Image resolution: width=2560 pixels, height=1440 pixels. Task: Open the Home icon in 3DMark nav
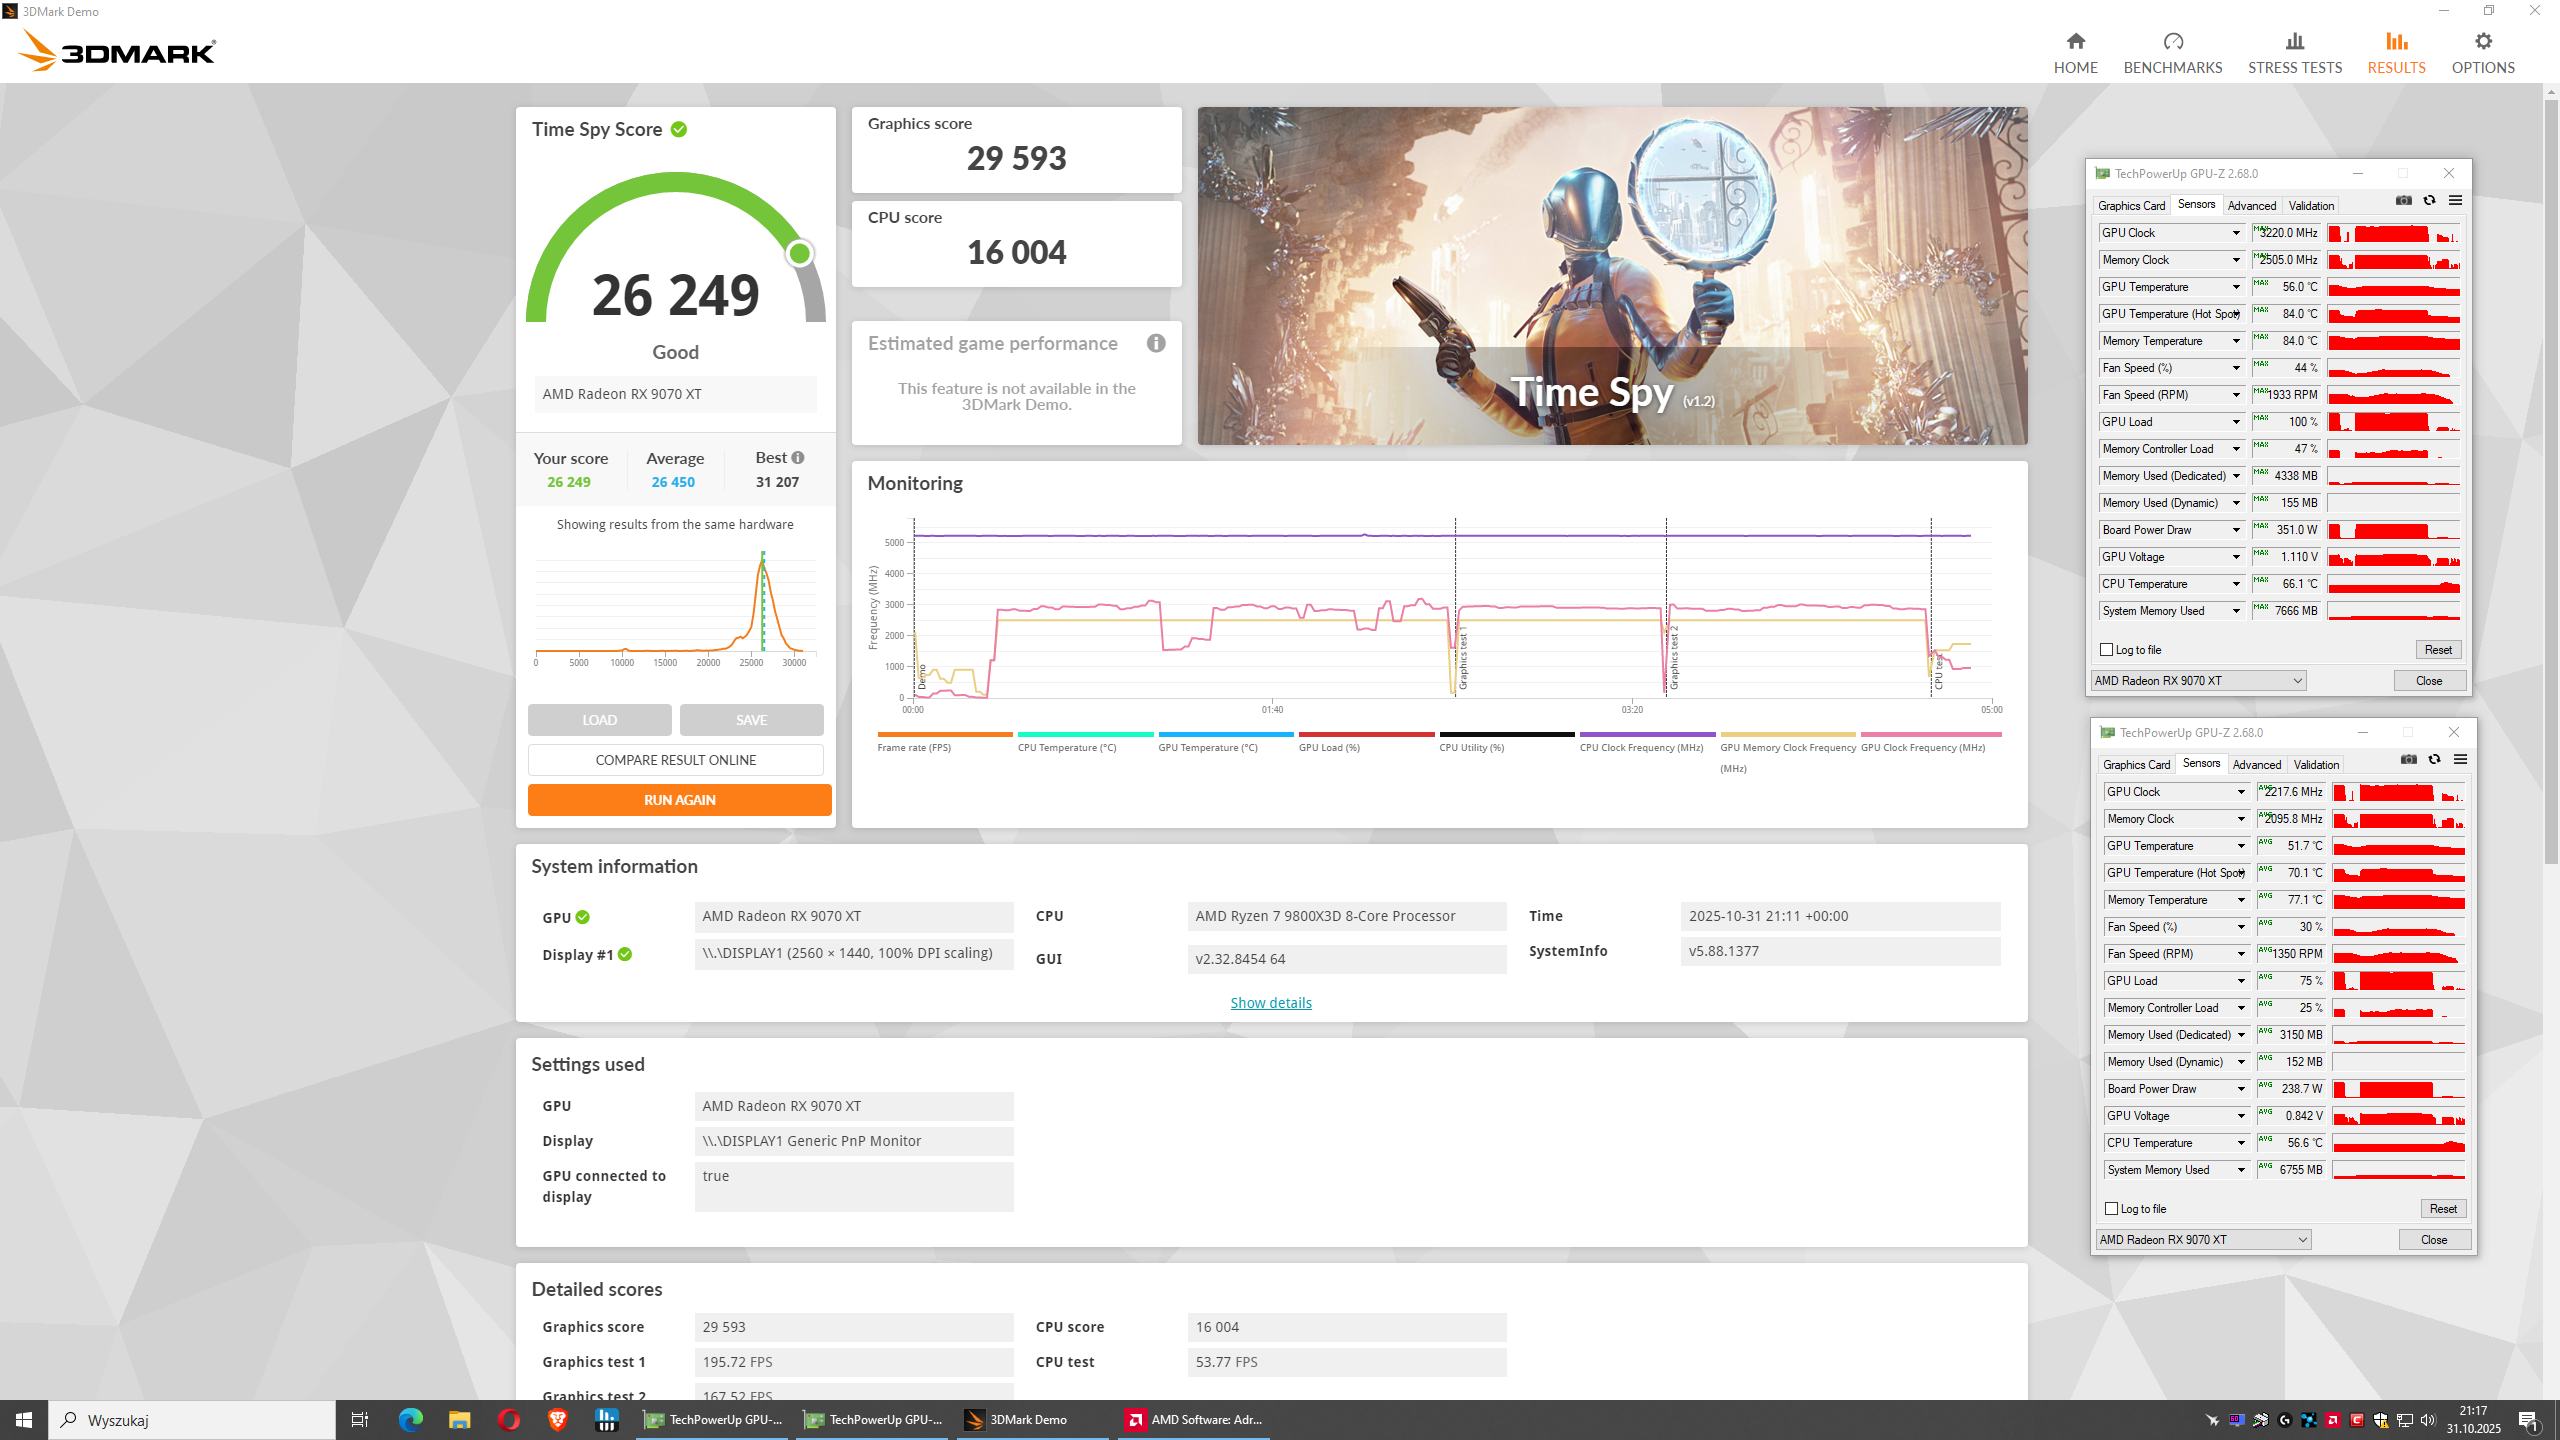[2075, 42]
